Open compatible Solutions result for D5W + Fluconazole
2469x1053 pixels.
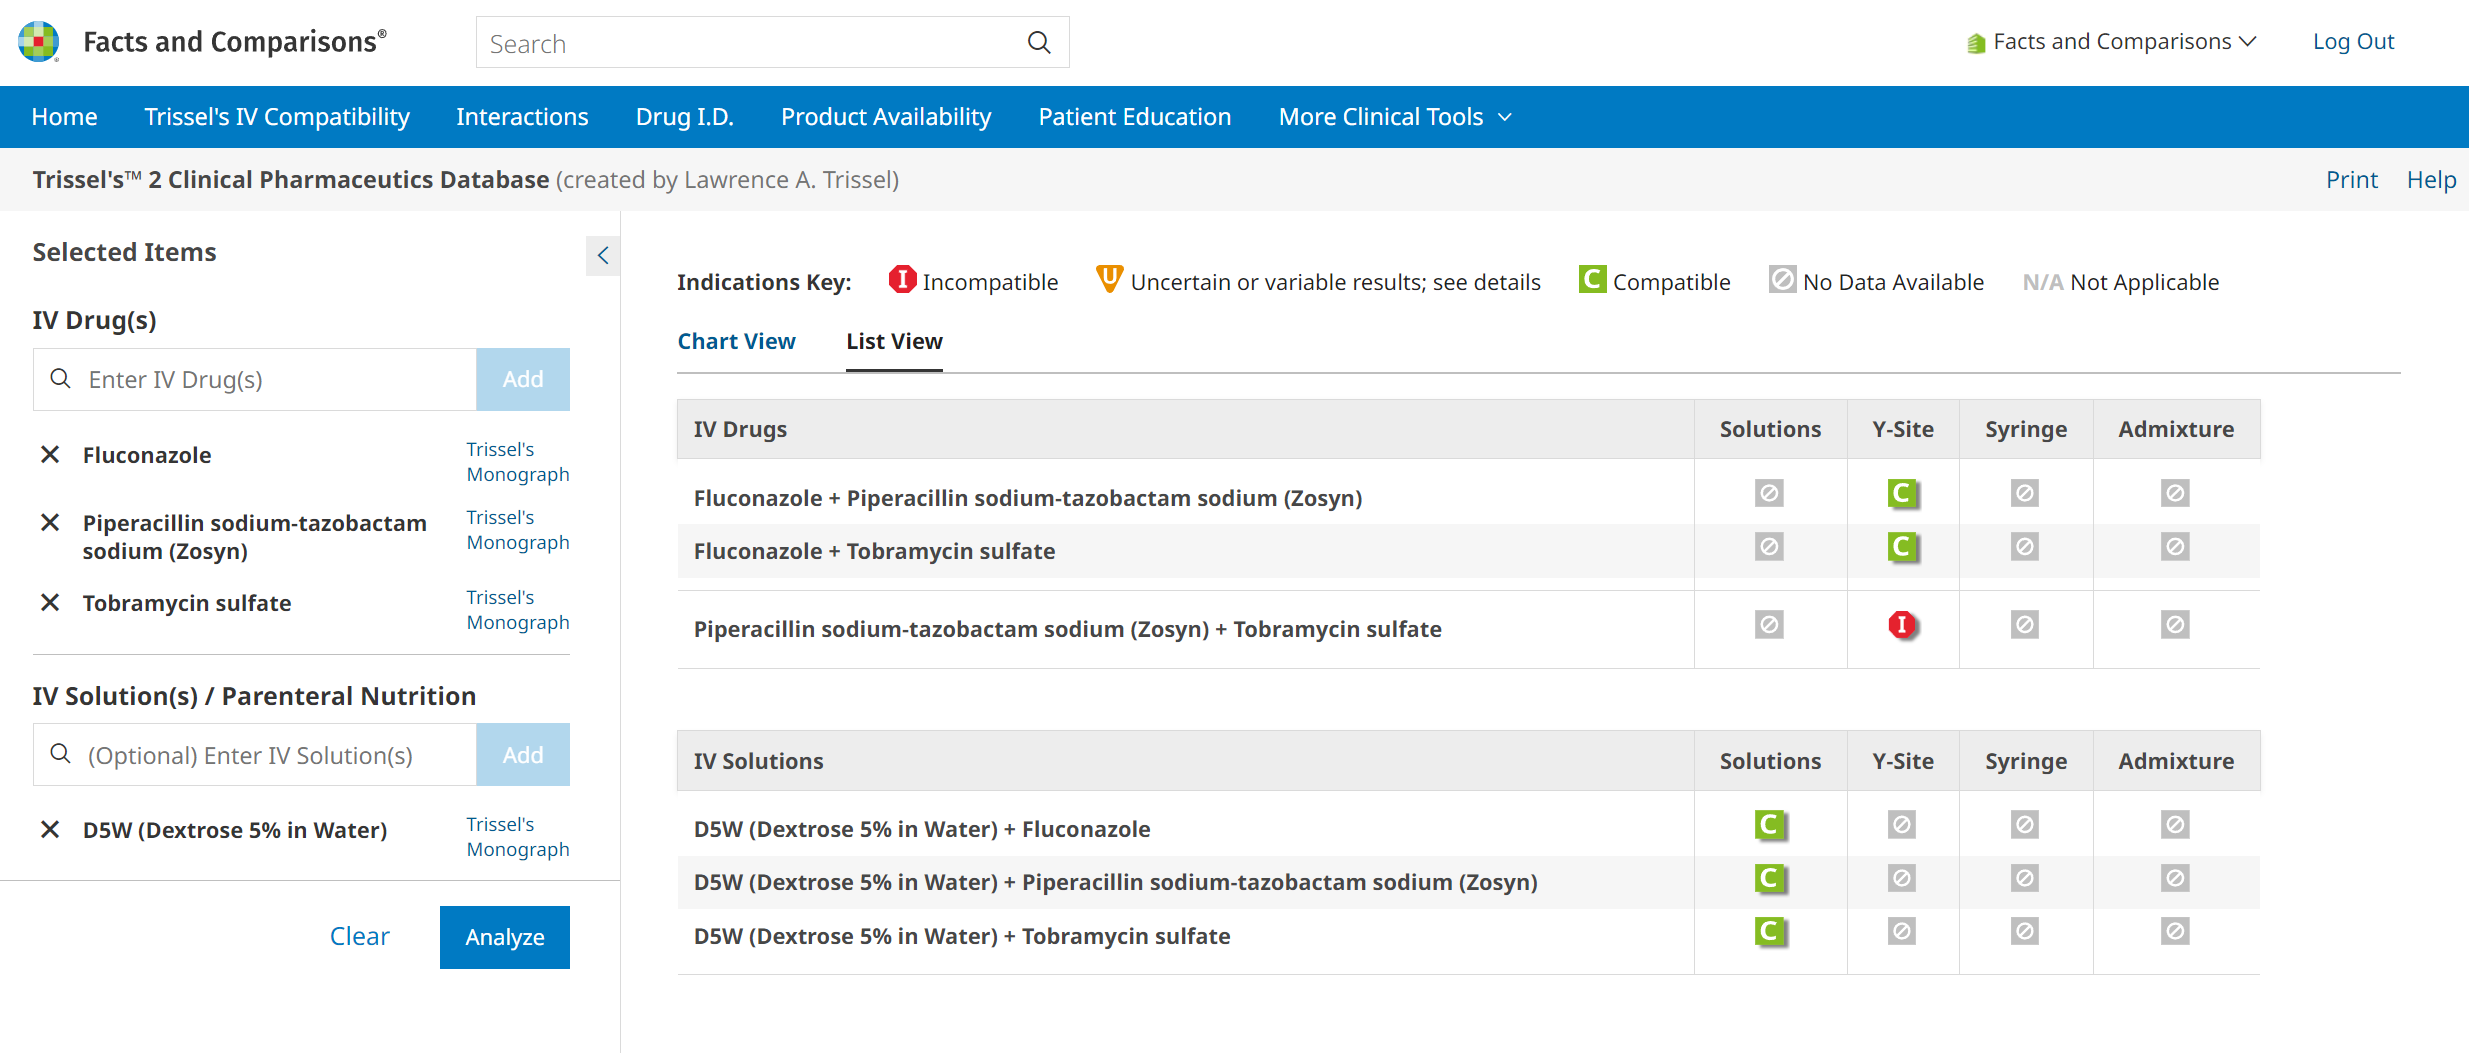(x=1769, y=825)
